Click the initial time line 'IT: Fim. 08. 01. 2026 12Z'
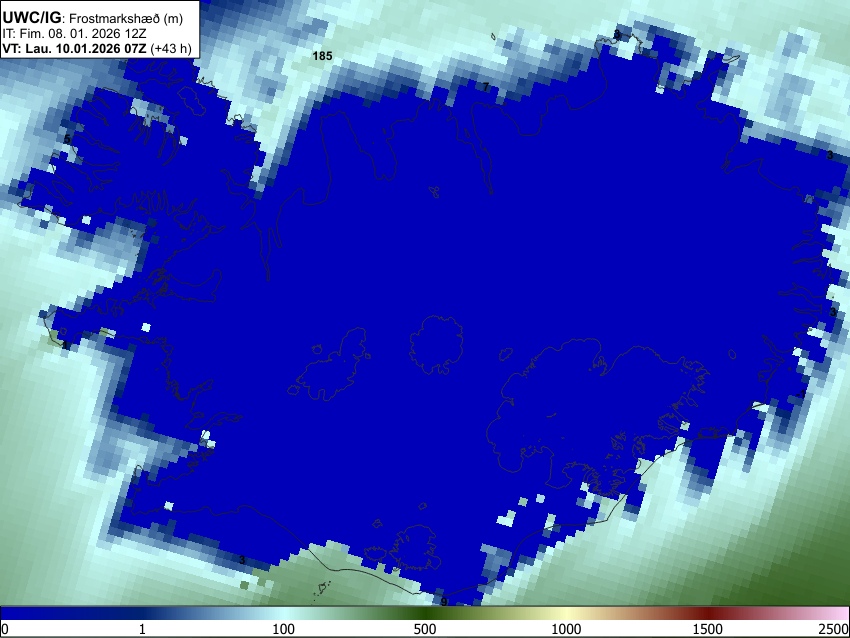 [x=74, y=34]
